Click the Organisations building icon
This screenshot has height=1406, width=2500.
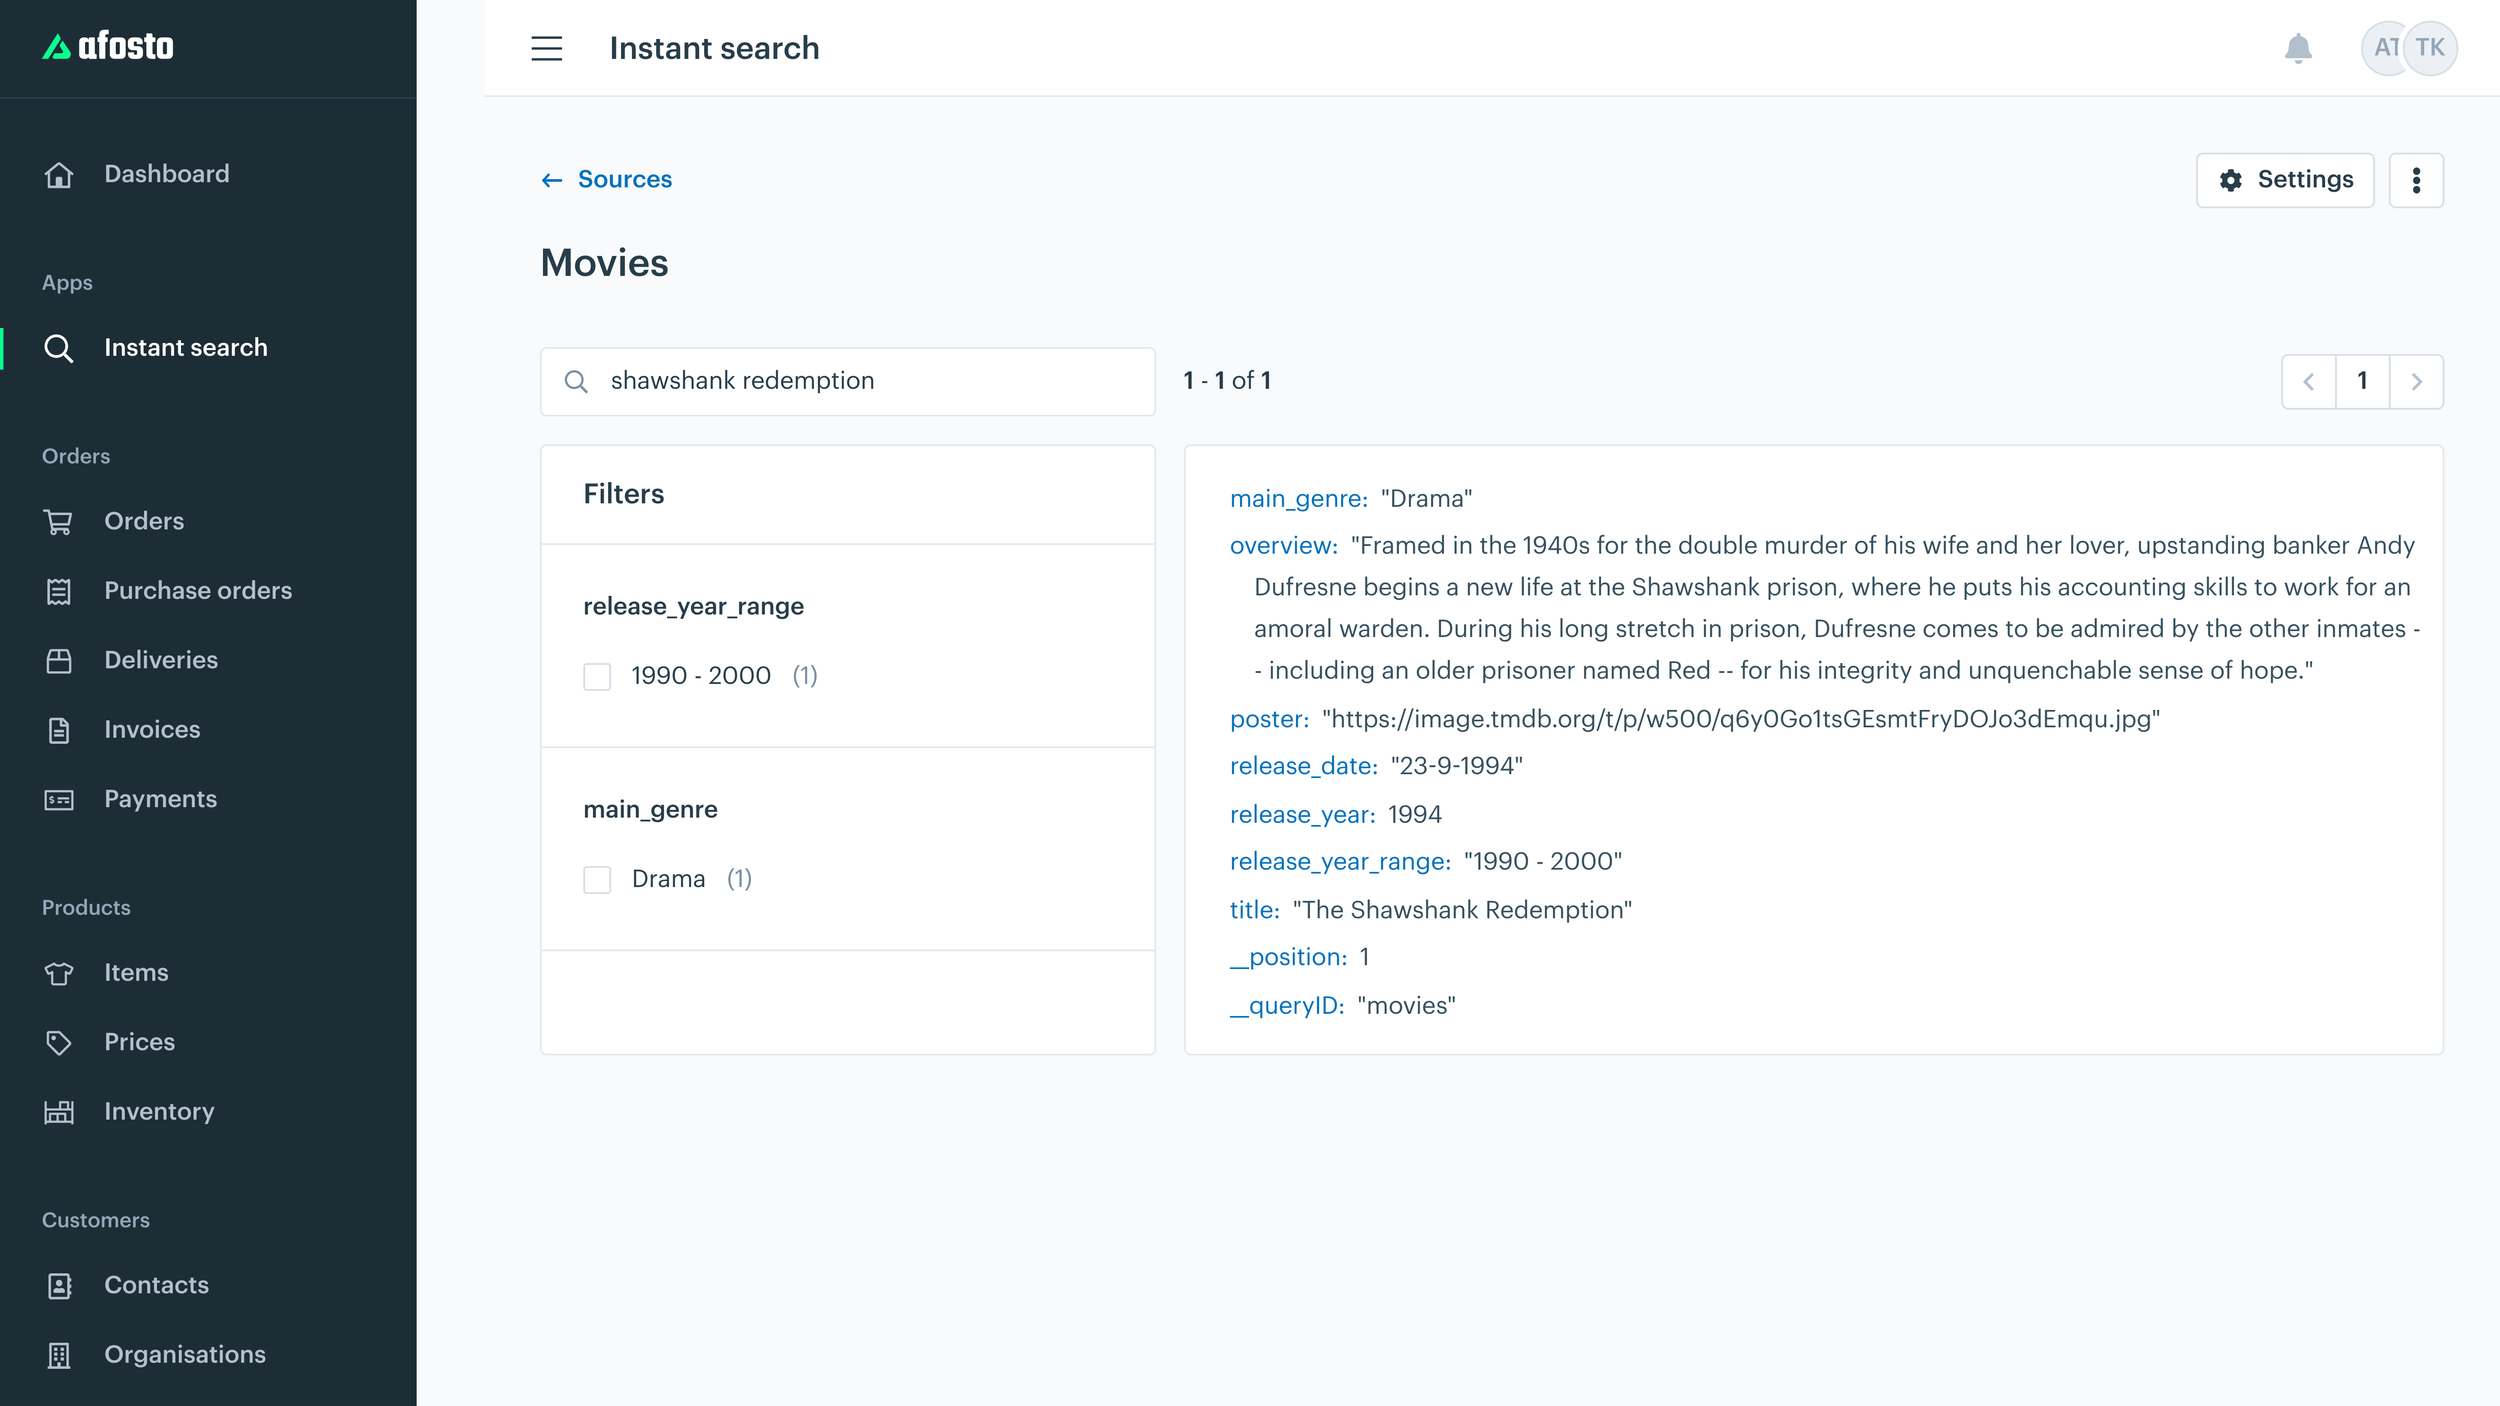click(x=59, y=1355)
